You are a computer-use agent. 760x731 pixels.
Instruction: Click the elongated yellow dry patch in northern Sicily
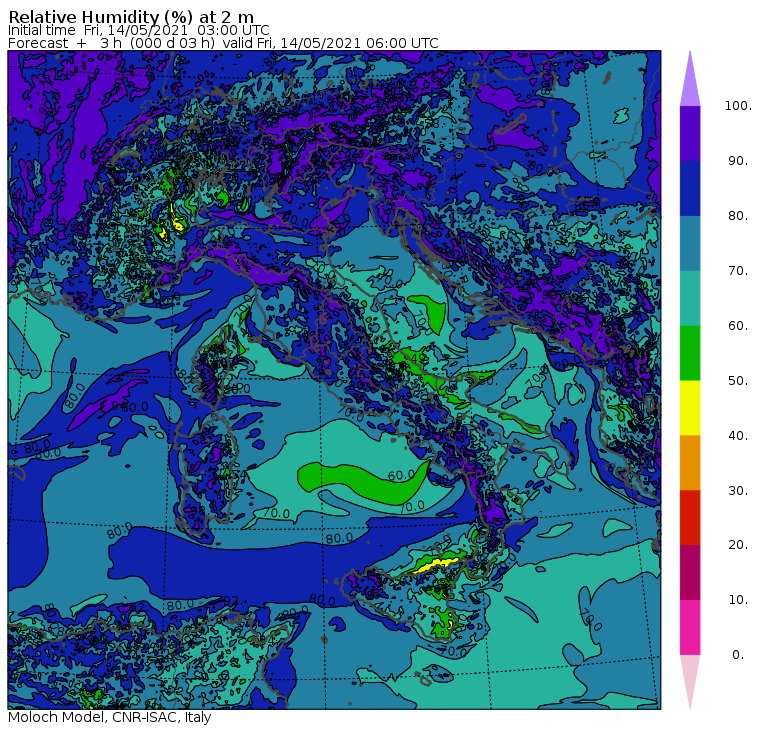(x=434, y=565)
